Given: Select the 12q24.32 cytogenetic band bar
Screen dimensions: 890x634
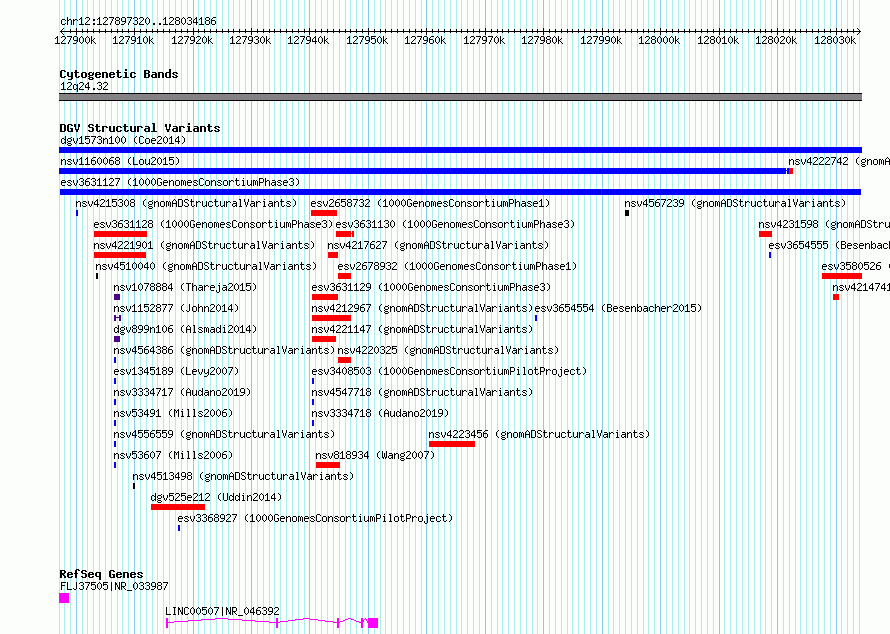Looking at the screenshot, I should point(460,97).
